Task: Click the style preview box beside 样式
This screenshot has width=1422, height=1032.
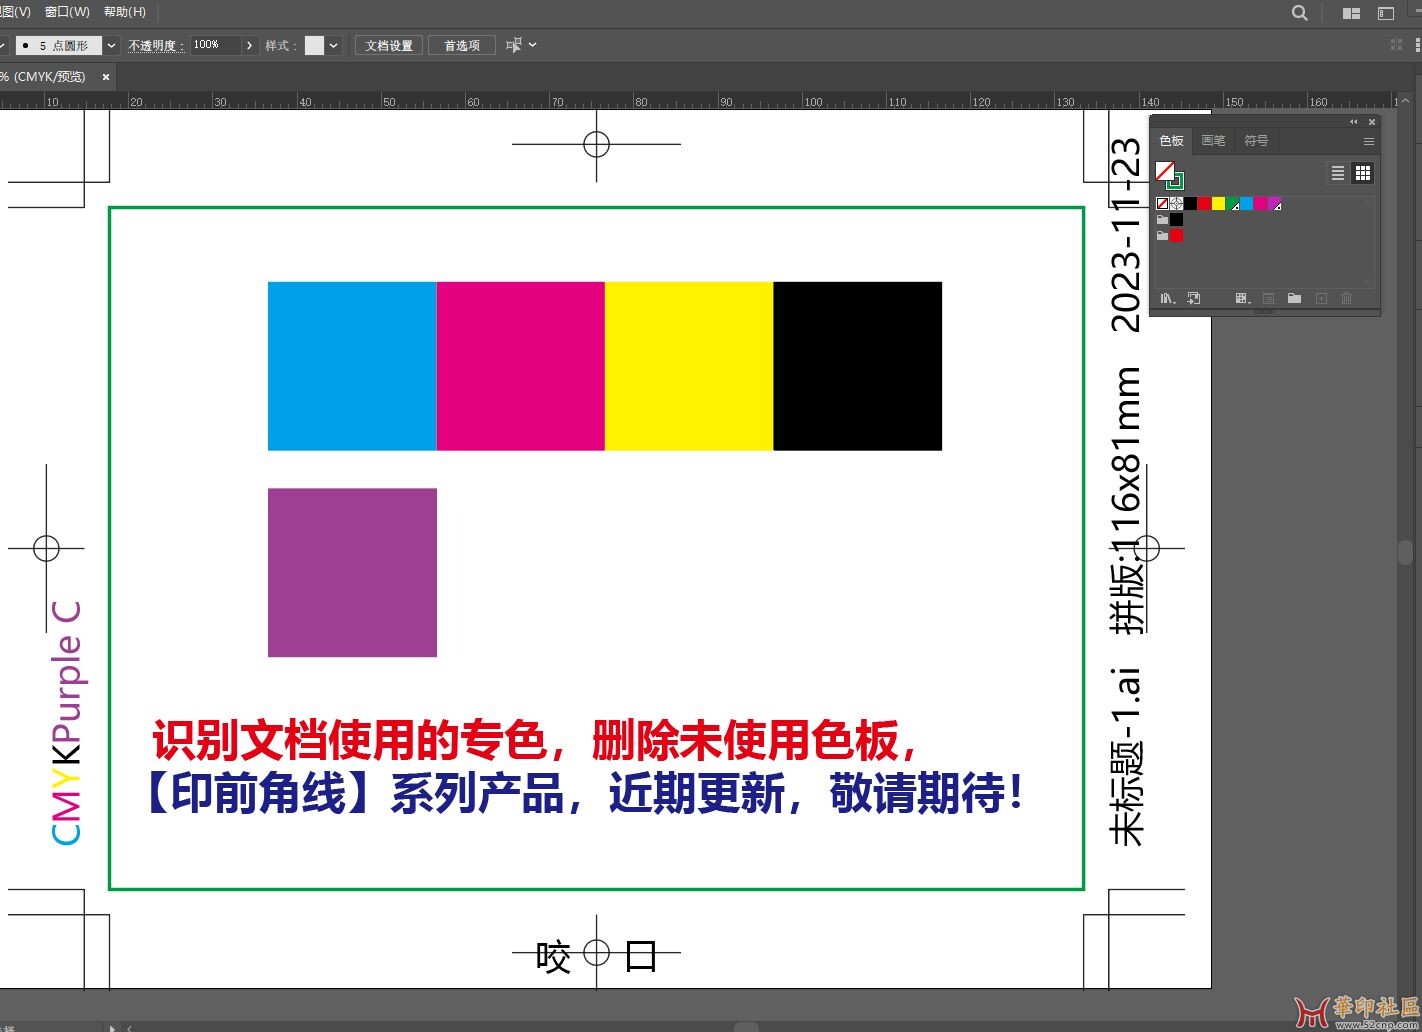Action: pos(314,45)
